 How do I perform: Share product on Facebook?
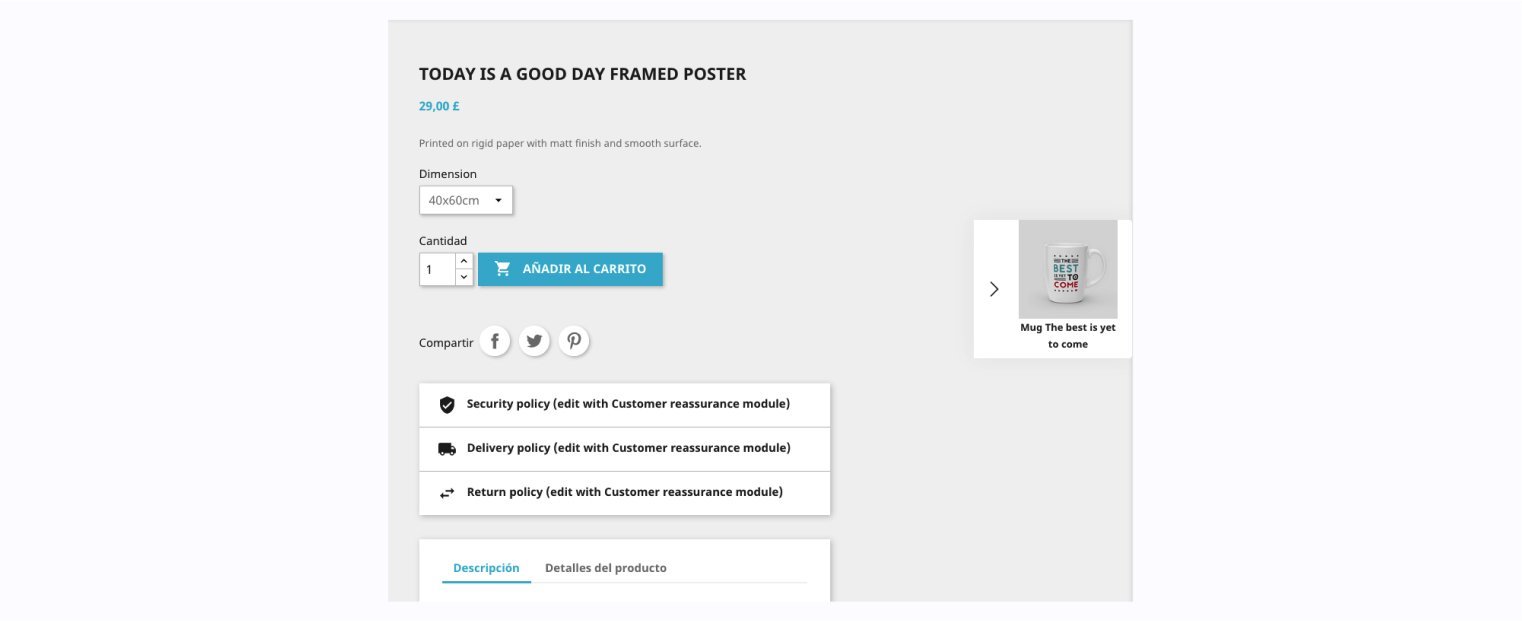point(494,342)
